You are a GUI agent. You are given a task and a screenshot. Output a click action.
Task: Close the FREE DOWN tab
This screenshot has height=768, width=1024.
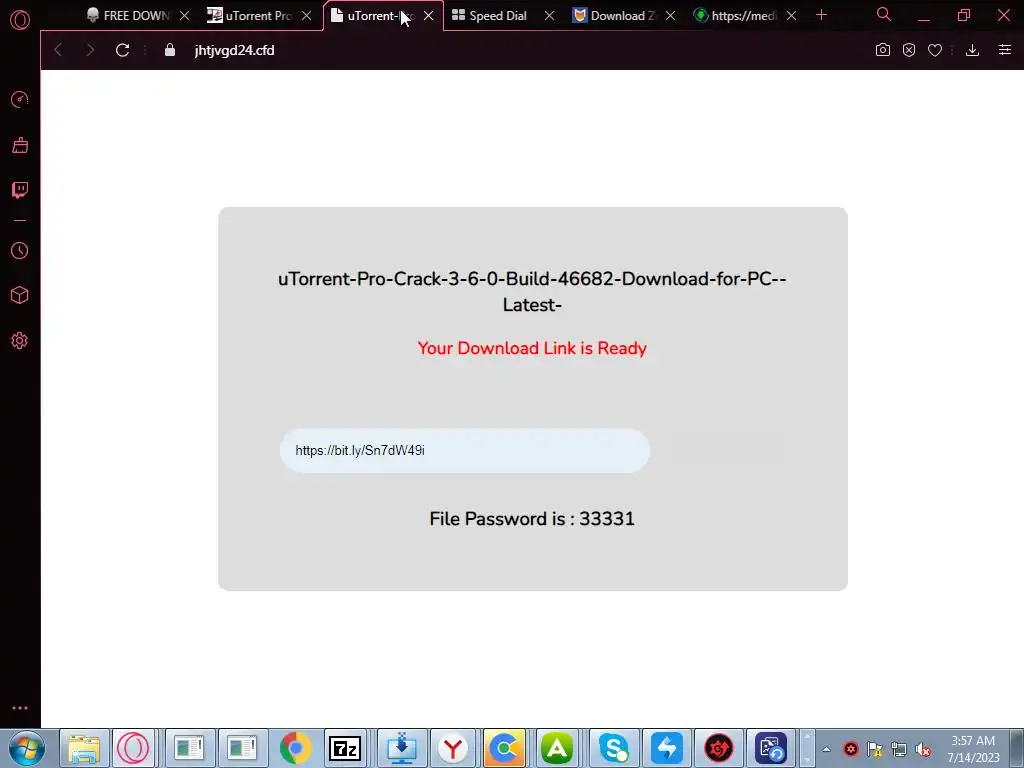pyautogui.click(x=185, y=16)
